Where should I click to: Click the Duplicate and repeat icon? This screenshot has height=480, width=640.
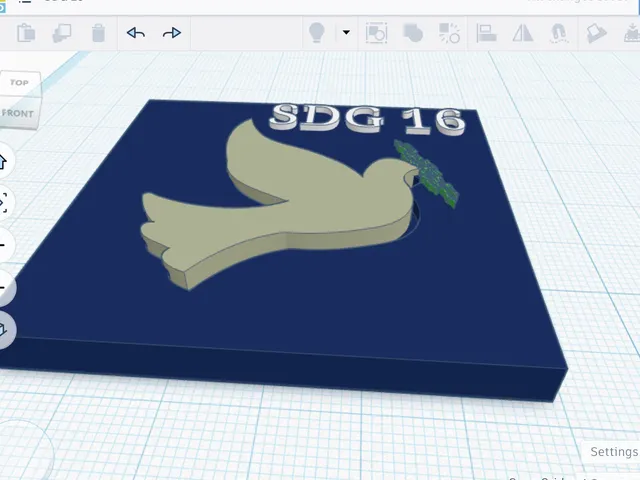62,33
